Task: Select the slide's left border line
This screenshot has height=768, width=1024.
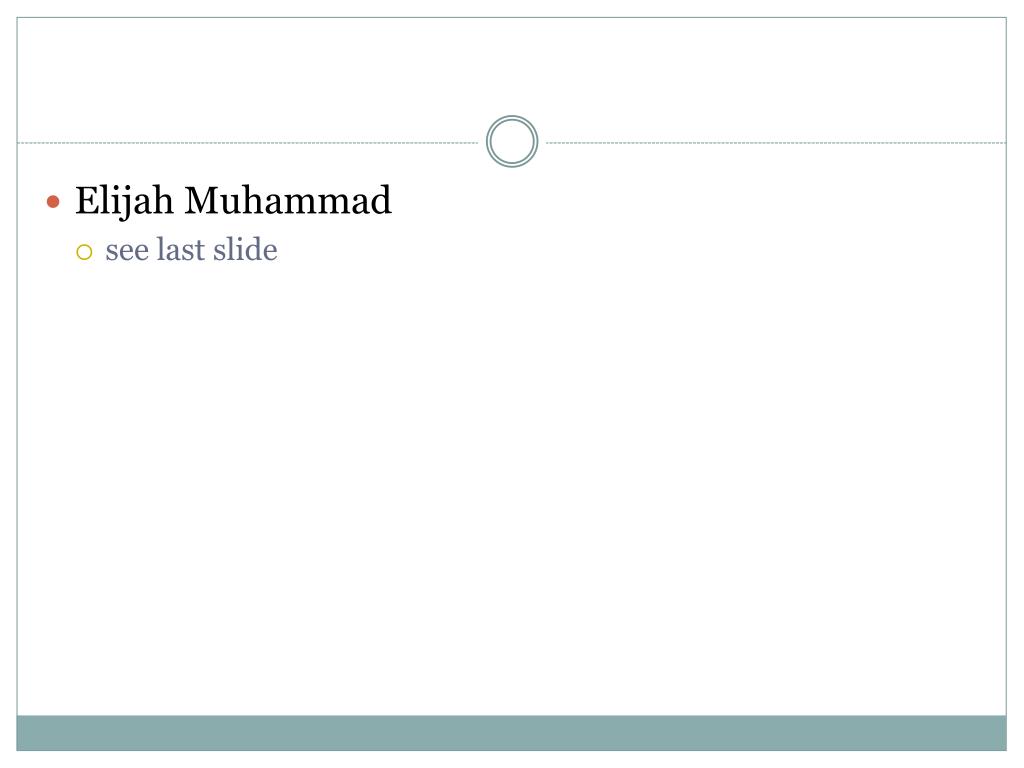Action: 17,384
